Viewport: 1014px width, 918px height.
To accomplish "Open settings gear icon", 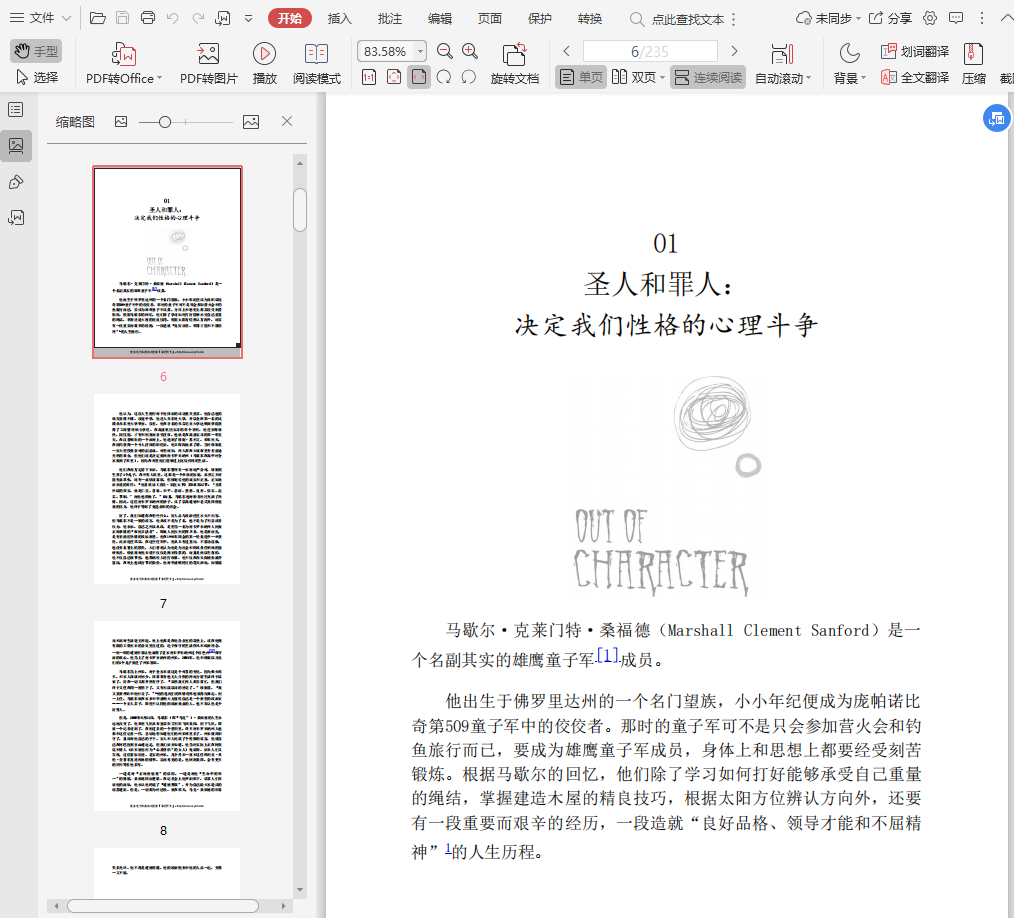I will click(930, 18).
